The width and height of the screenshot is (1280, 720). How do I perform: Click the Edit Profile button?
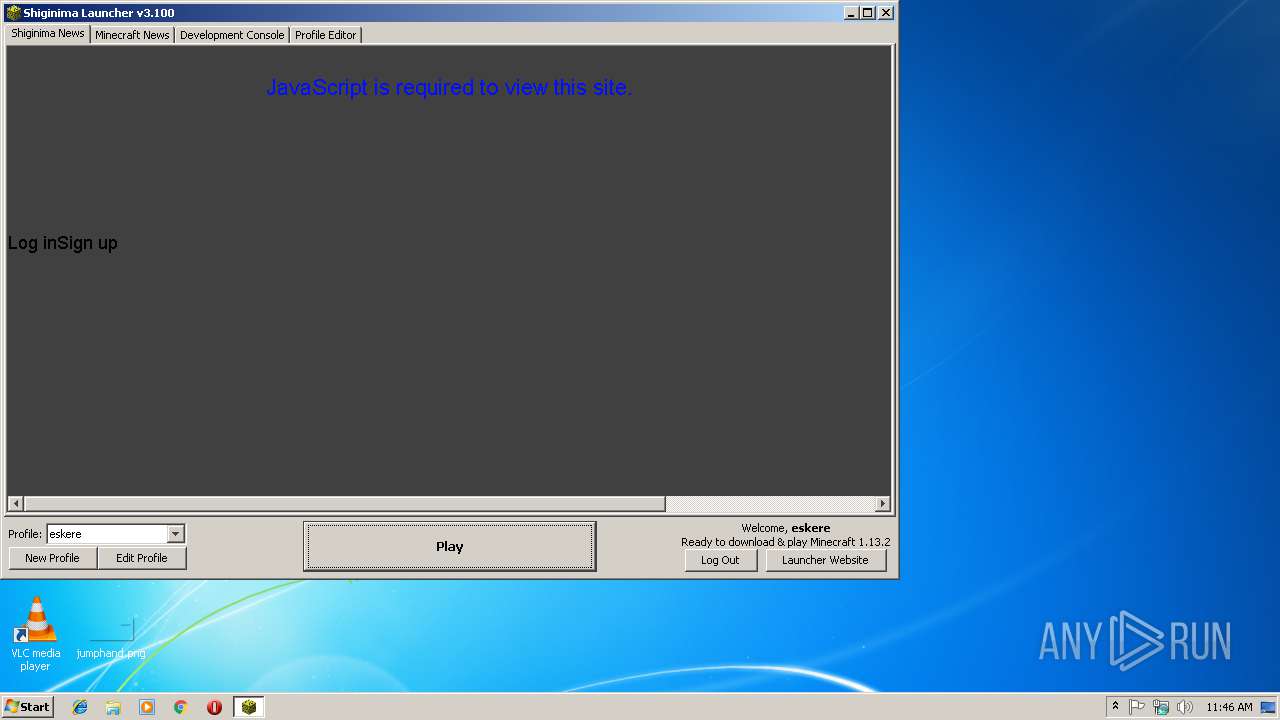142,558
